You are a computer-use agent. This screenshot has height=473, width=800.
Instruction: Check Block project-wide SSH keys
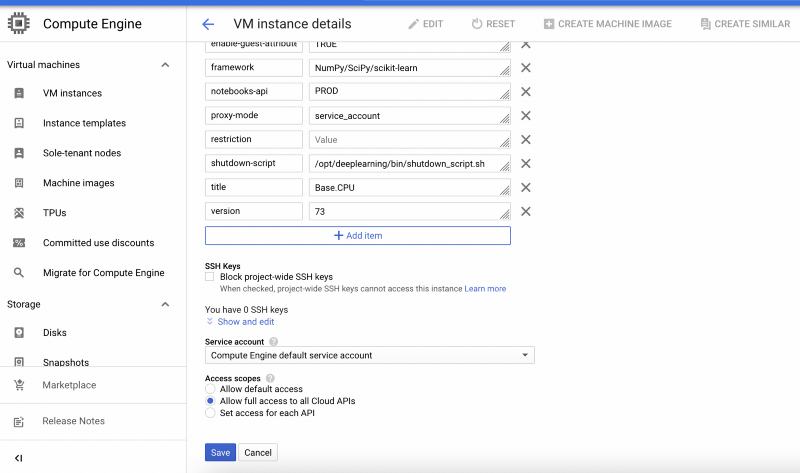[210, 277]
